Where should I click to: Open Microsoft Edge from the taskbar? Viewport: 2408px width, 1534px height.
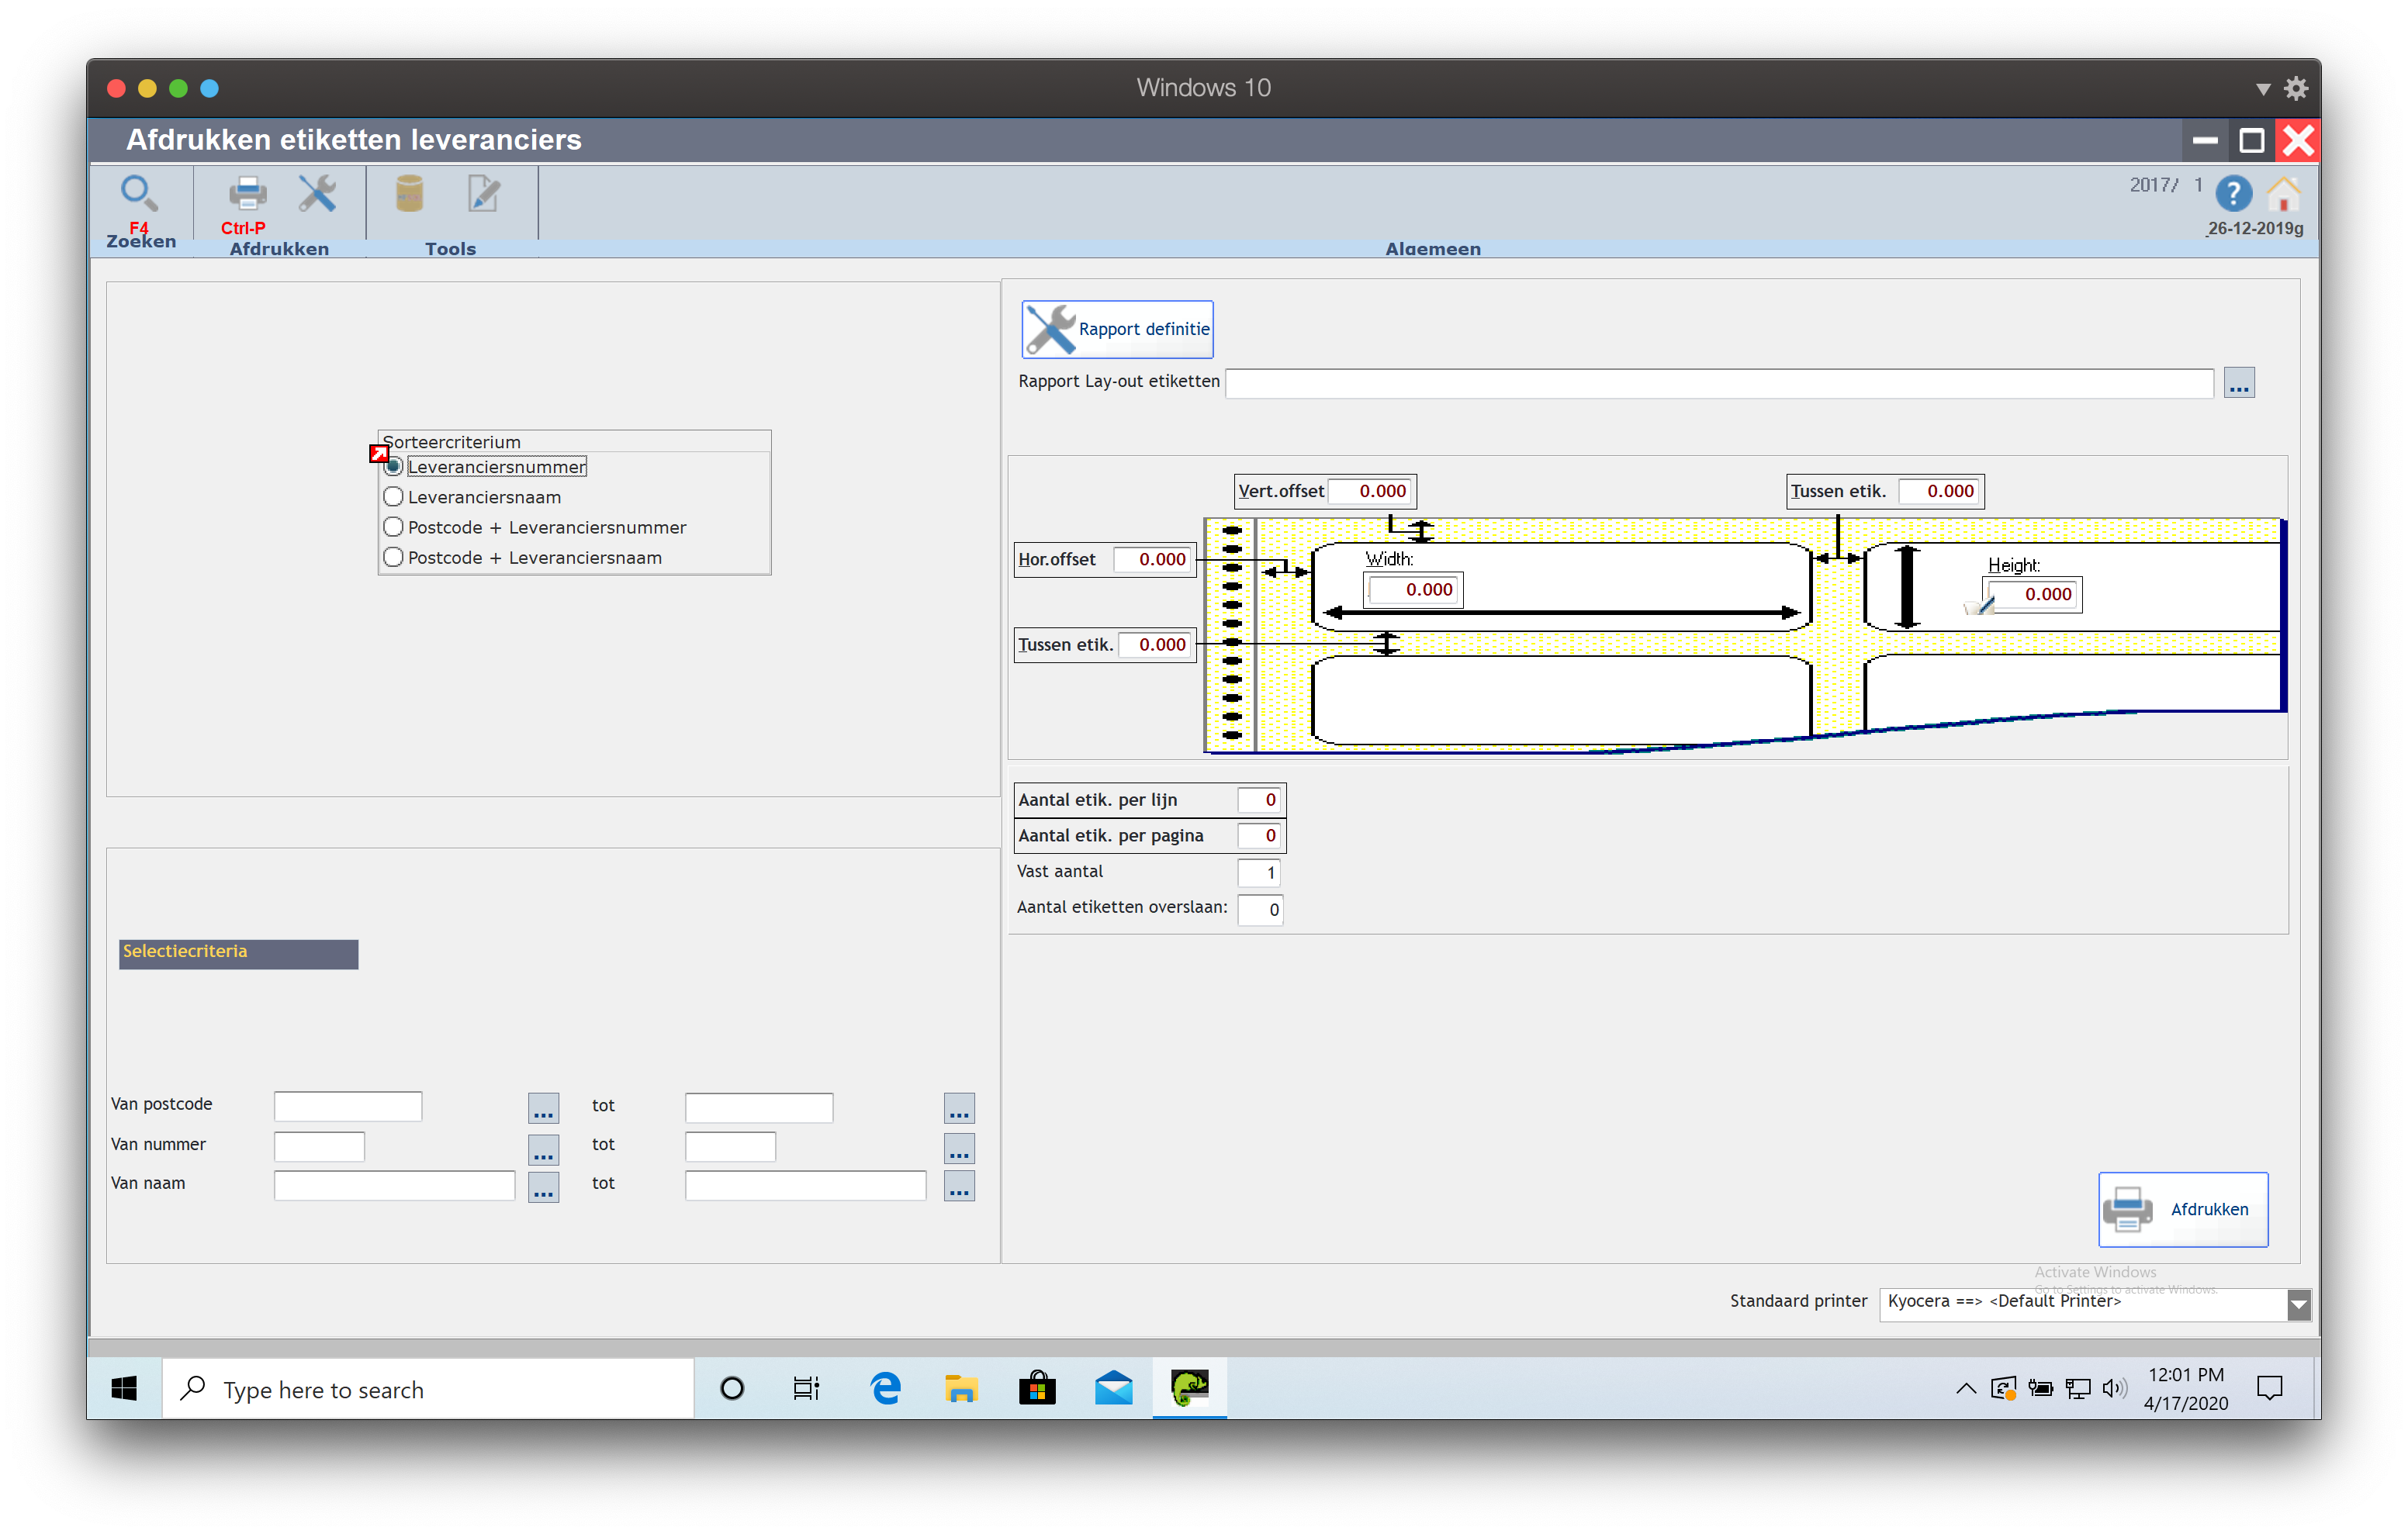(x=885, y=1388)
